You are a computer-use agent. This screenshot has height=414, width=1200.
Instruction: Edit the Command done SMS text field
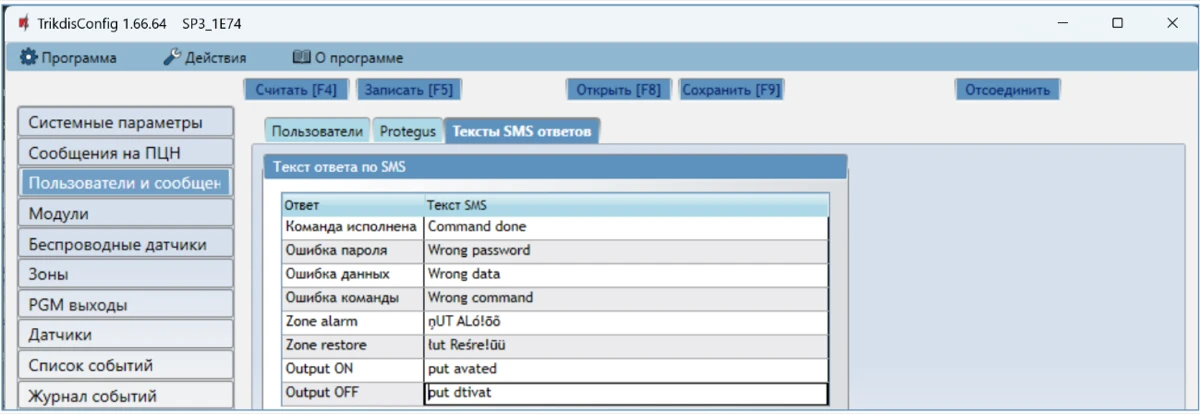[625, 227]
